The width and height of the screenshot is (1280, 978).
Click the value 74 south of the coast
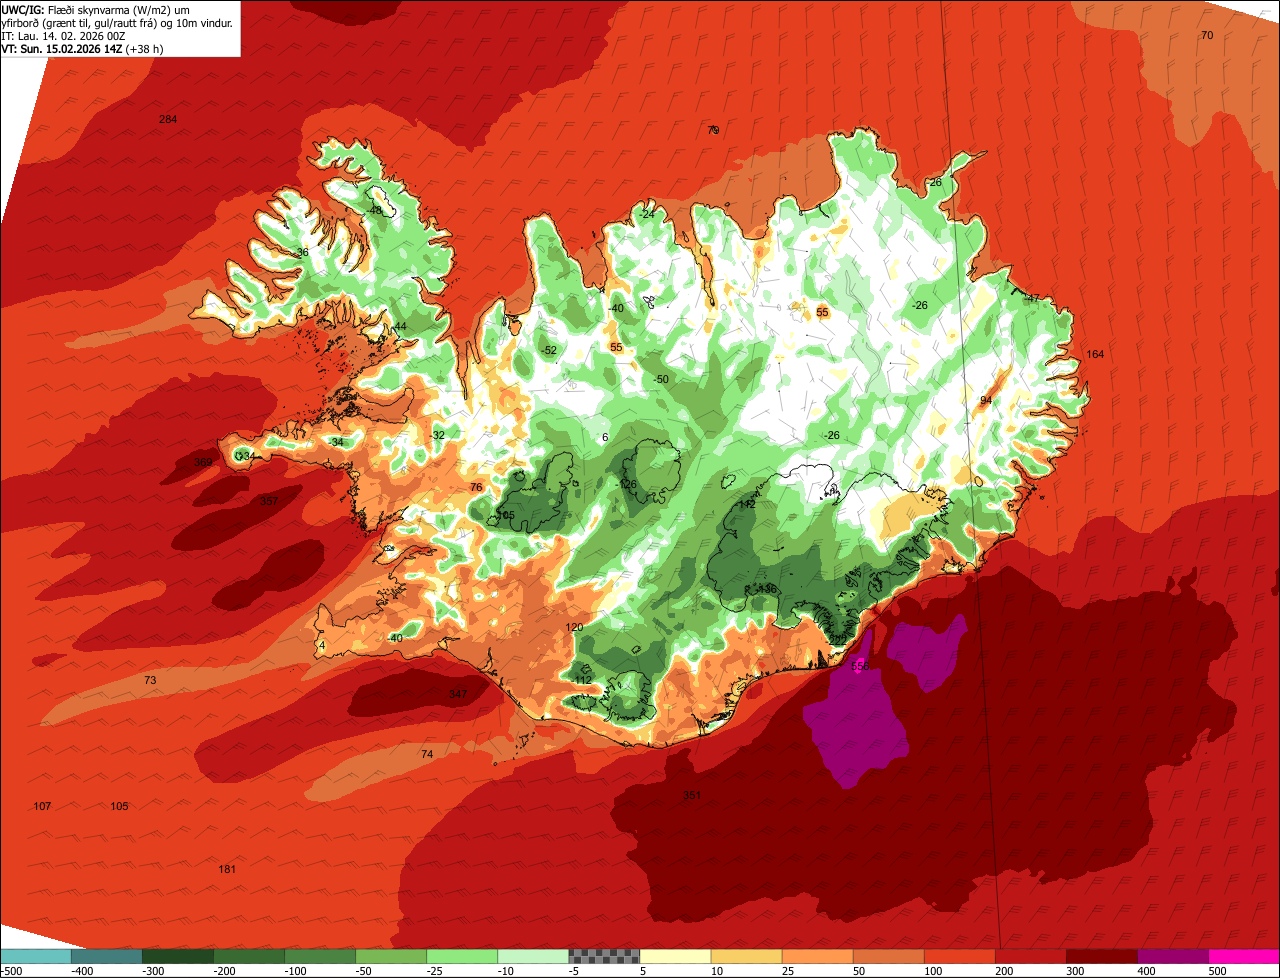coord(427,754)
